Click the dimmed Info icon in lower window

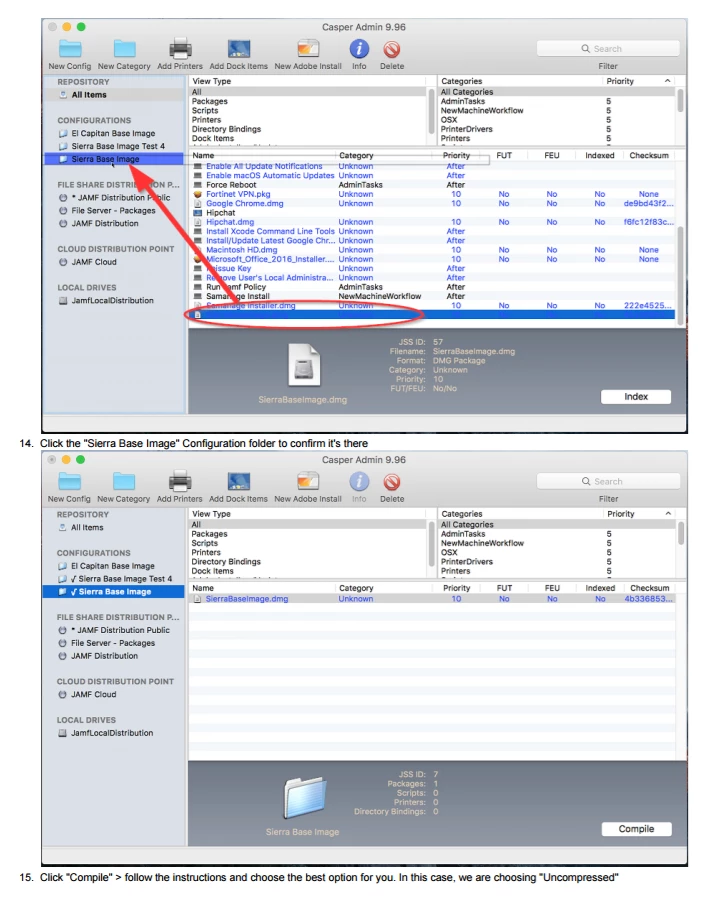359,481
